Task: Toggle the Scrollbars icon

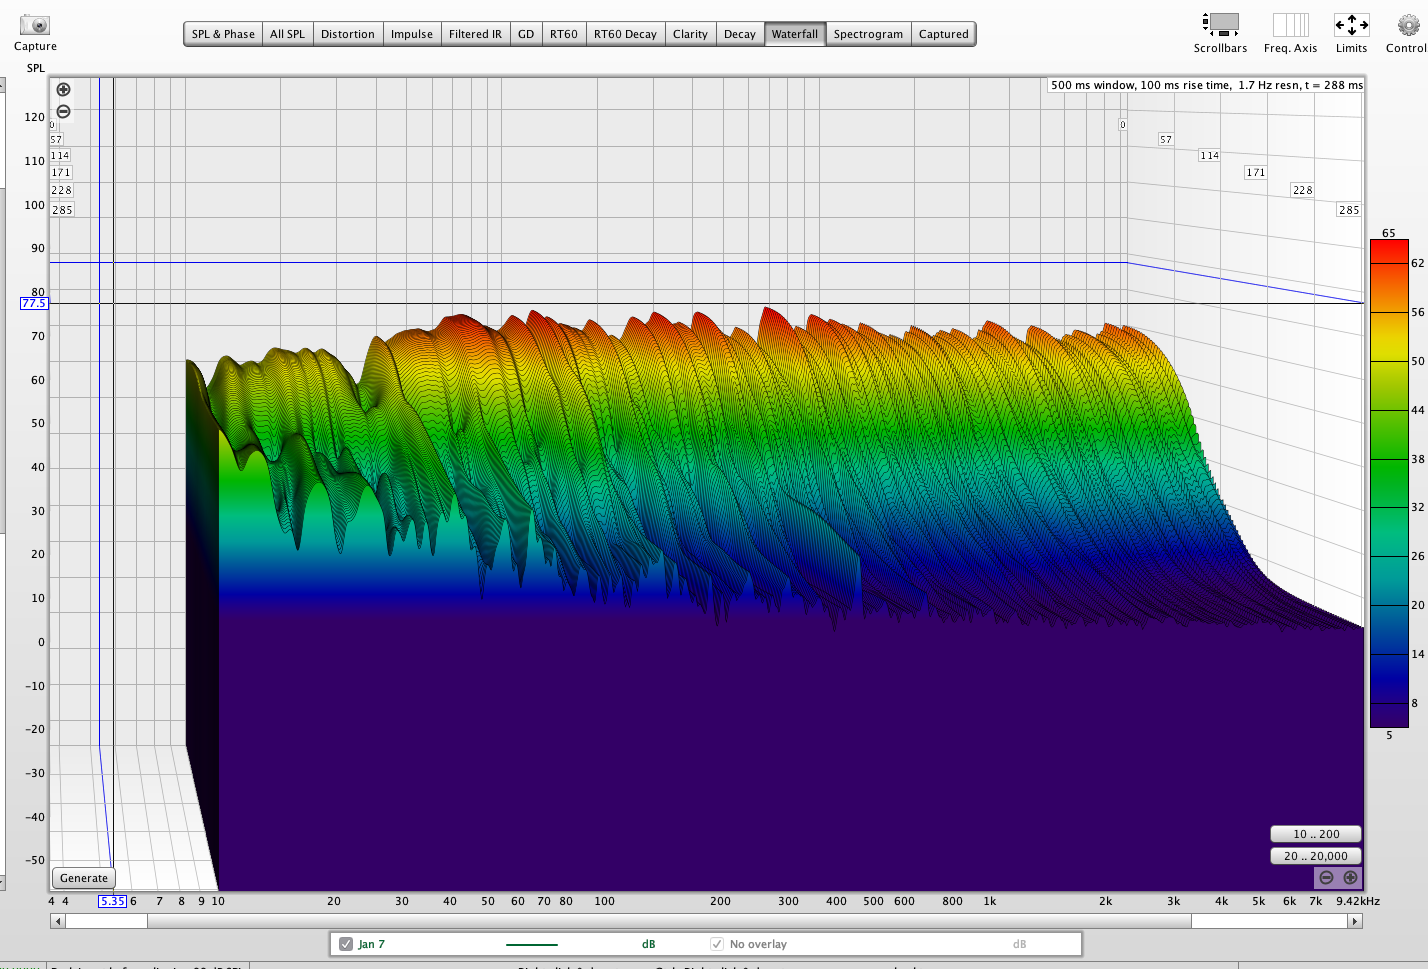Action: tap(1220, 25)
